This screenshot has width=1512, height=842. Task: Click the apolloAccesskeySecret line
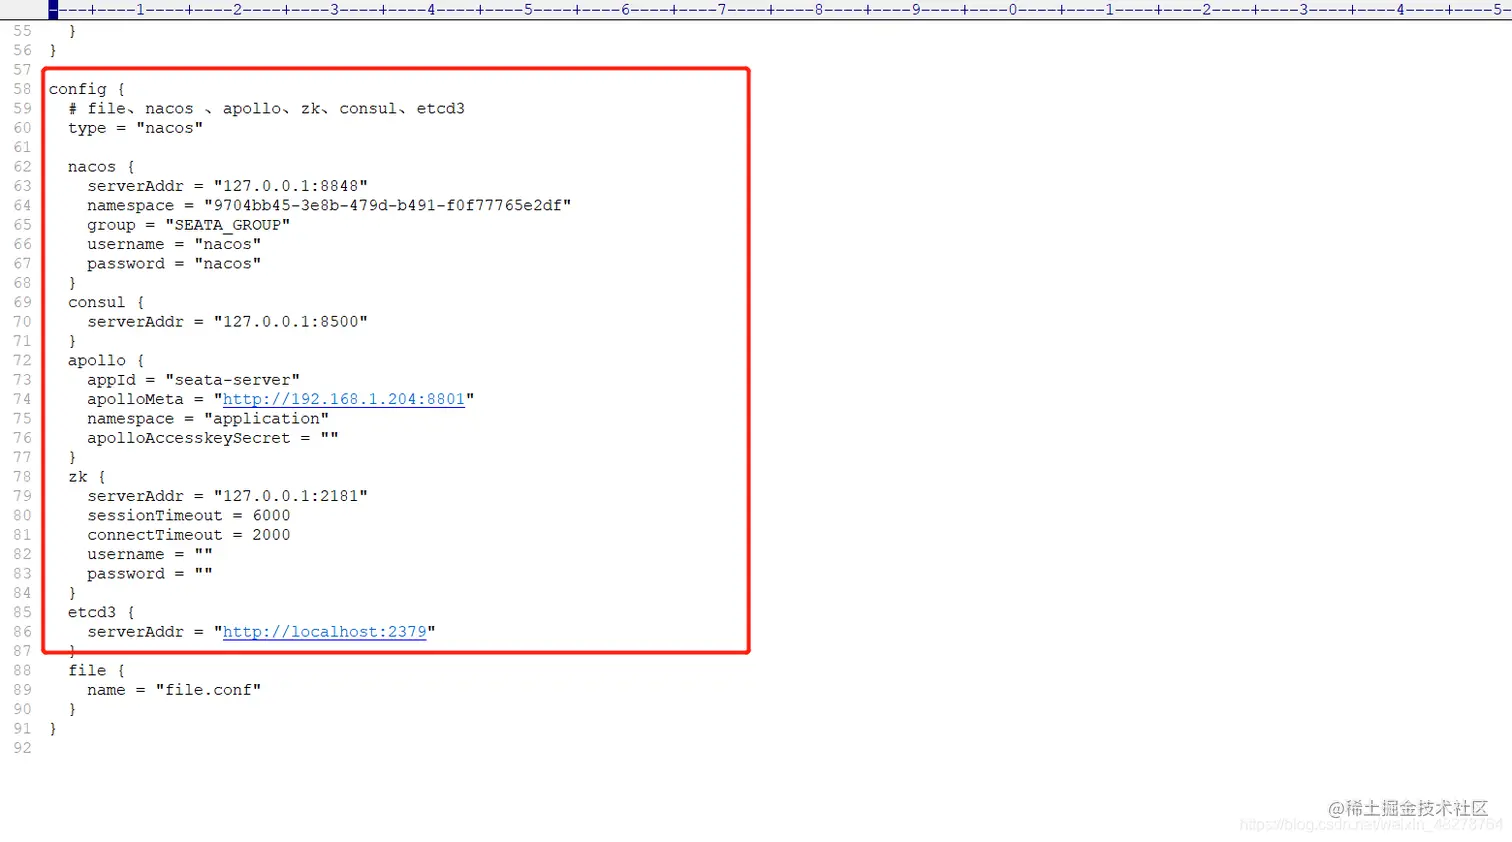[x=213, y=438]
